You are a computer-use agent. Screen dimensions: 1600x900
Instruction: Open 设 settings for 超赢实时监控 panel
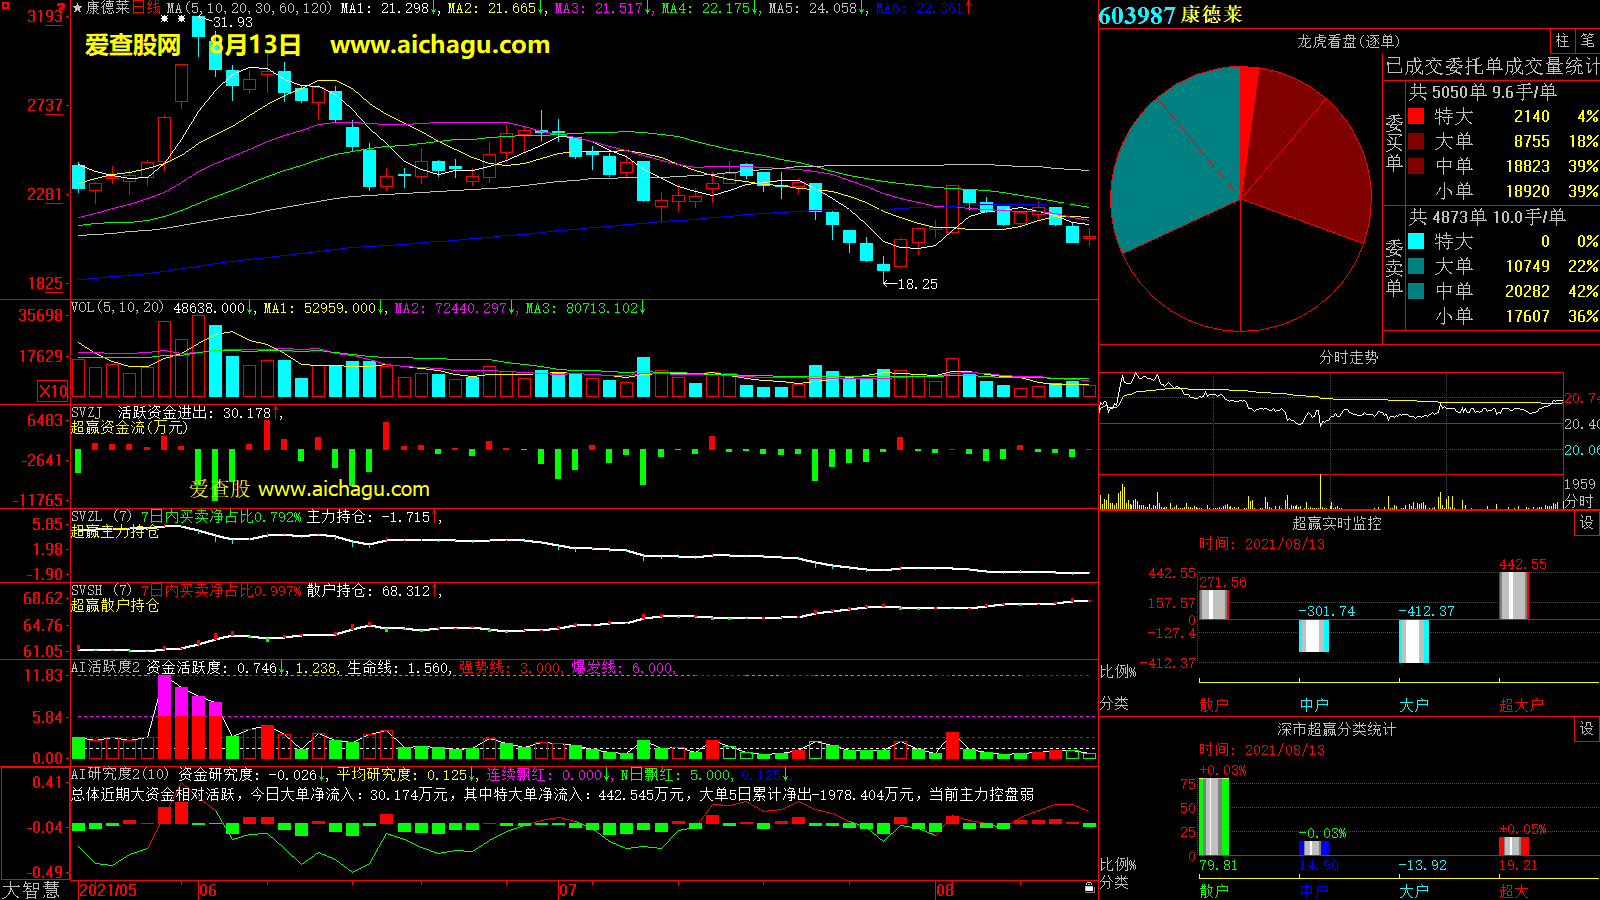(1587, 523)
